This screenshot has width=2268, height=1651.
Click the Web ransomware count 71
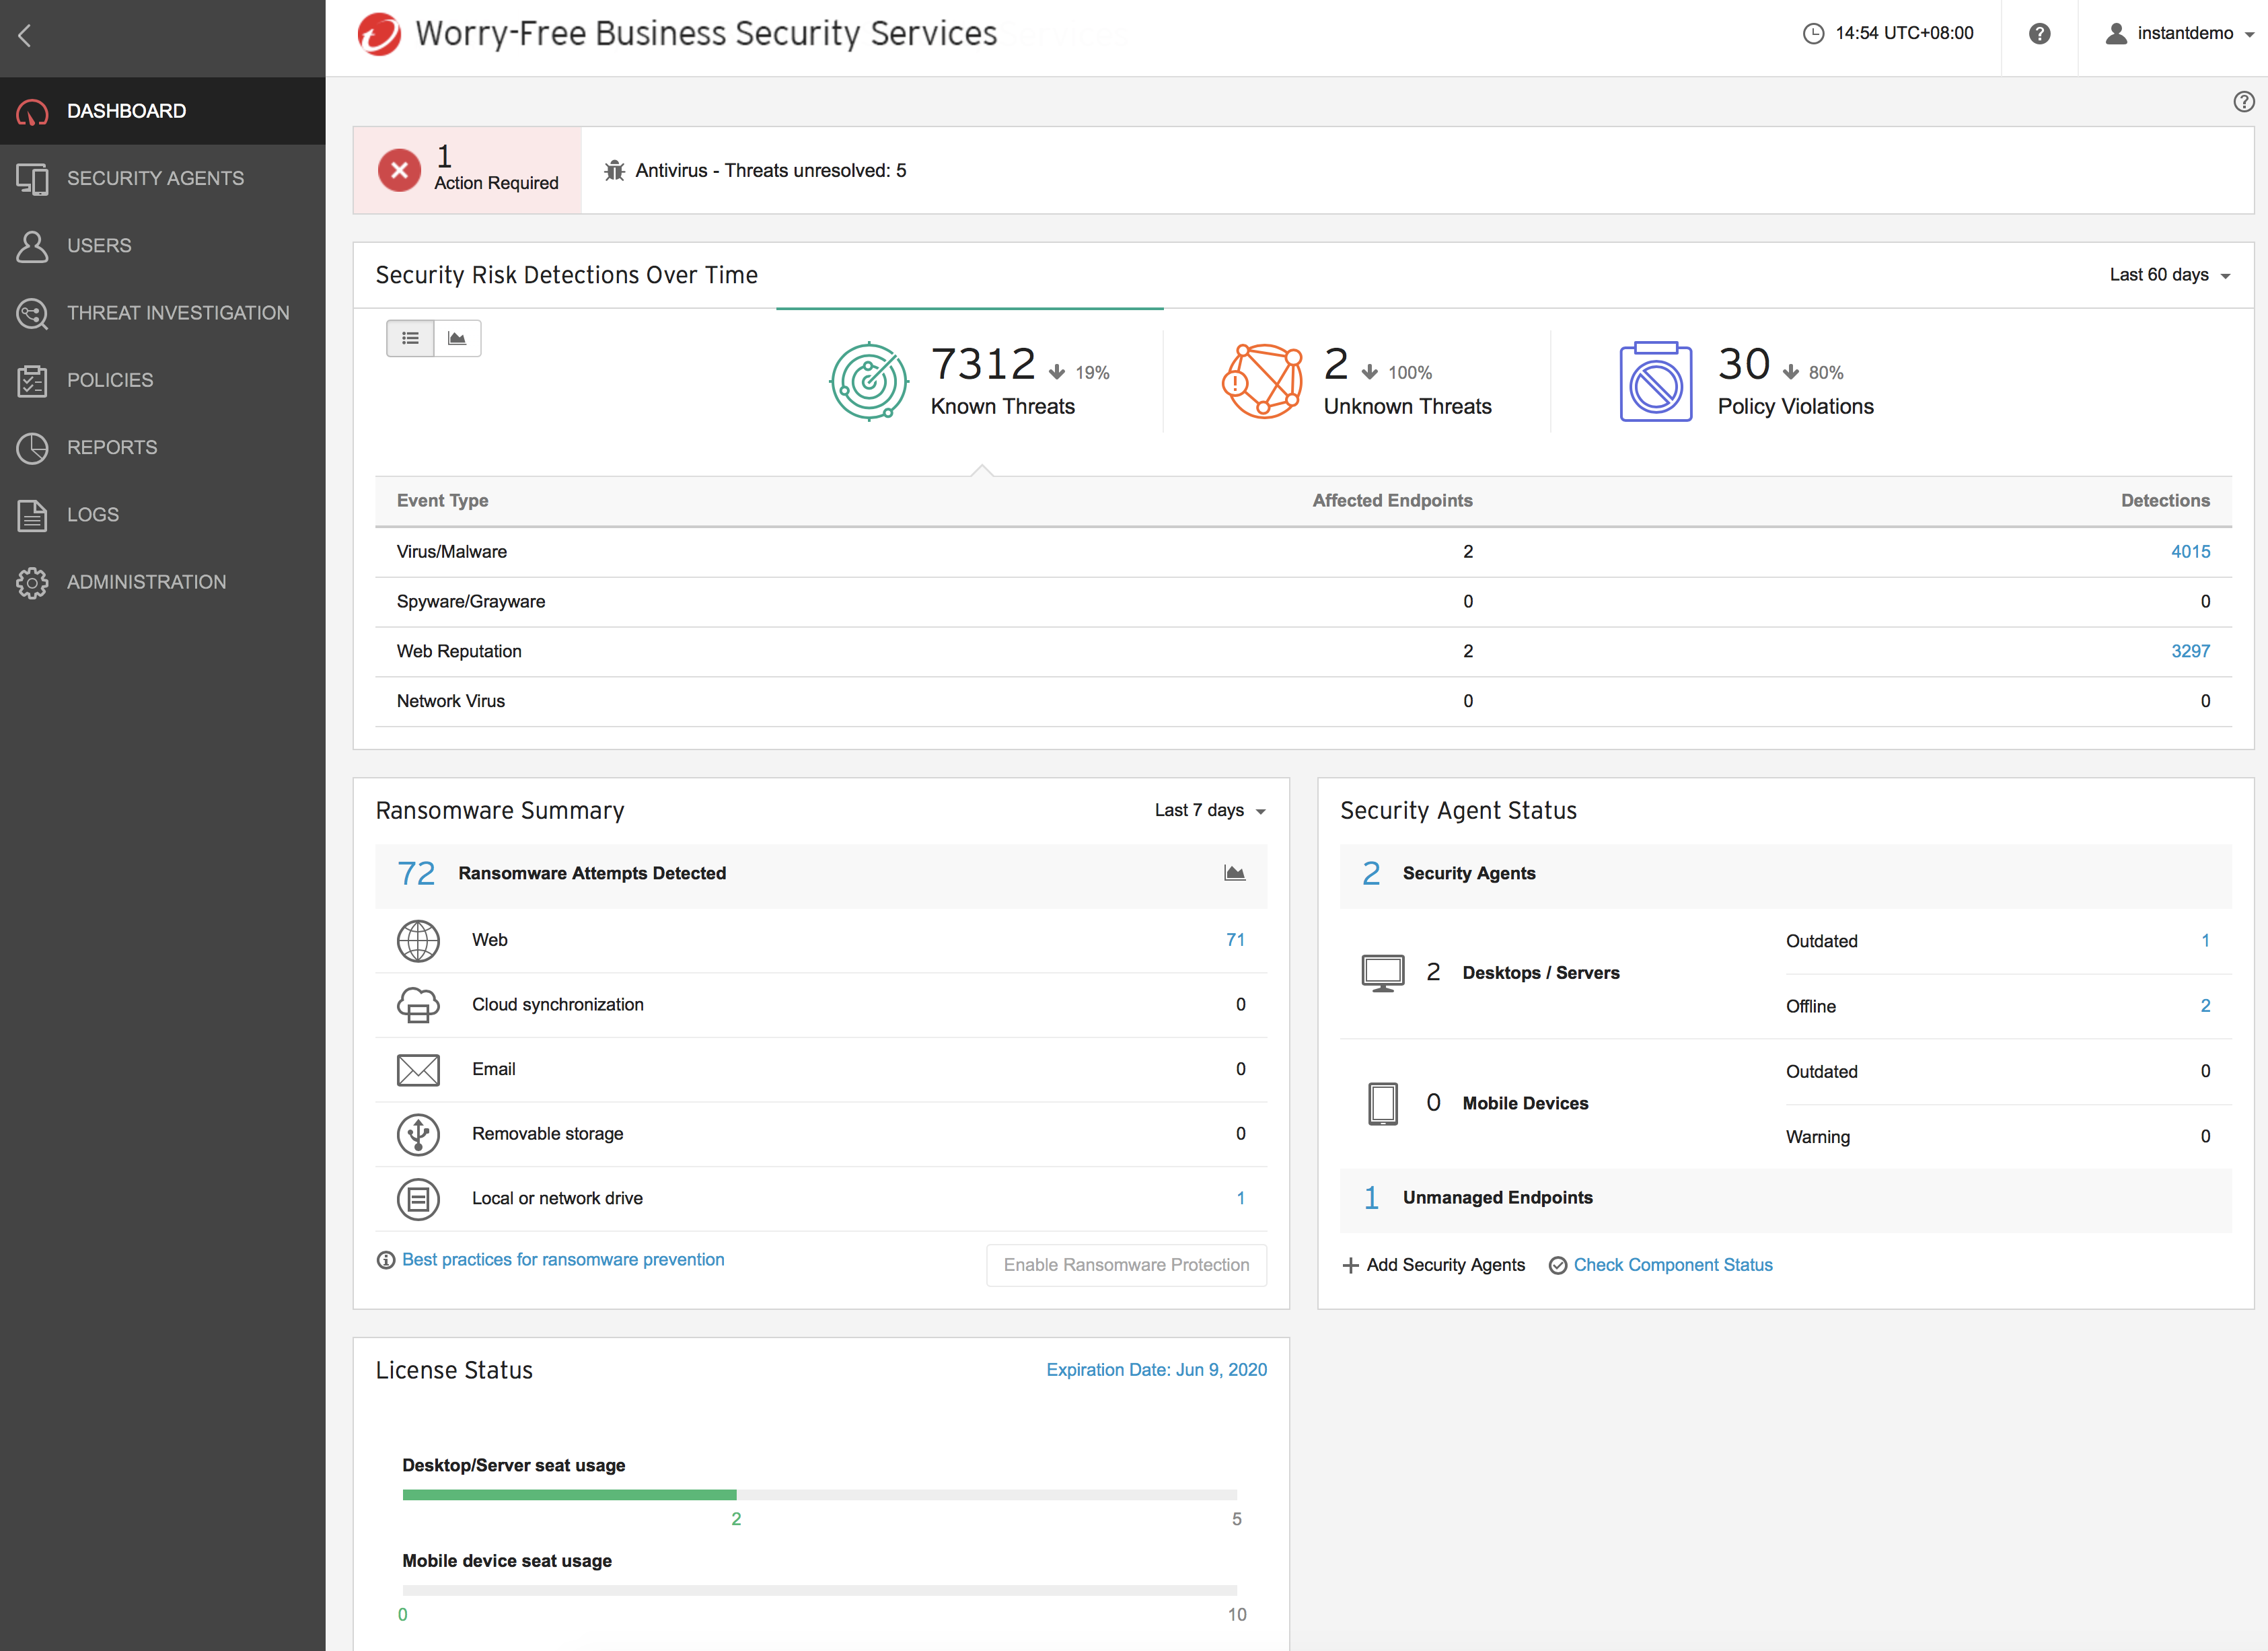tap(1235, 940)
